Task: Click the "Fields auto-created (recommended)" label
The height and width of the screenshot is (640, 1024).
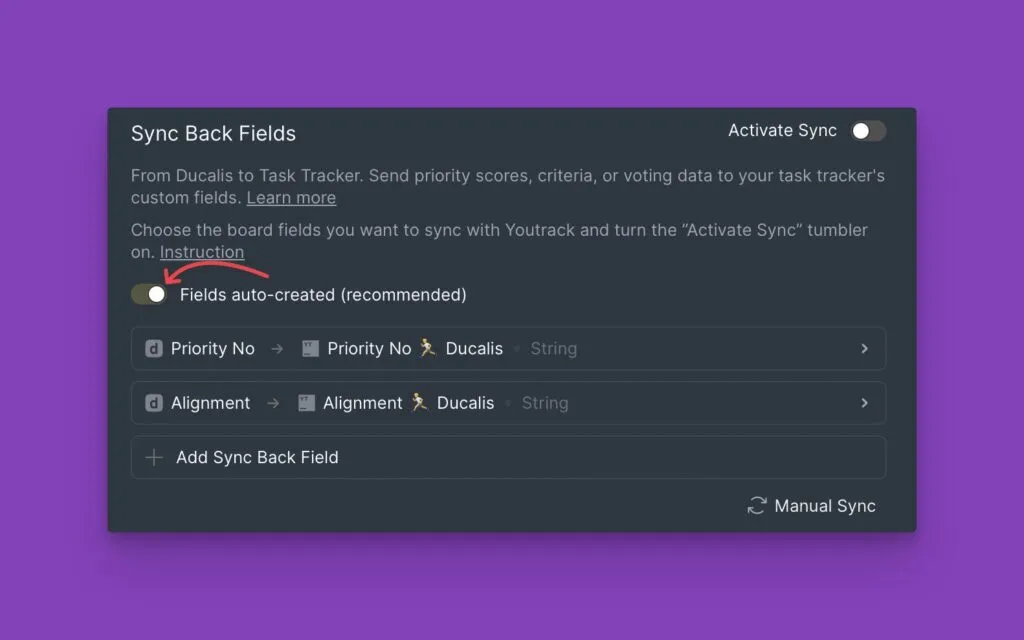Action: pos(322,295)
